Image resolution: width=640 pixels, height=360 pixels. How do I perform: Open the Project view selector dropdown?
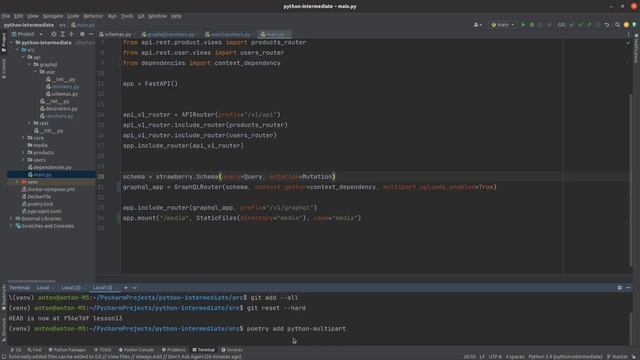click(x=27, y=34)
